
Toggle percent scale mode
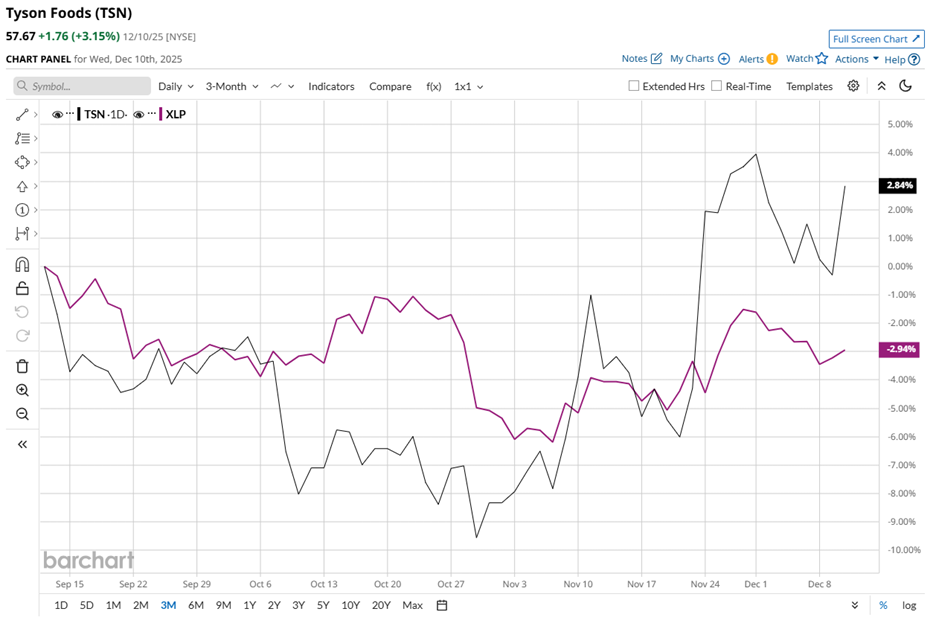pyautogui.click(x=883, y=606)
